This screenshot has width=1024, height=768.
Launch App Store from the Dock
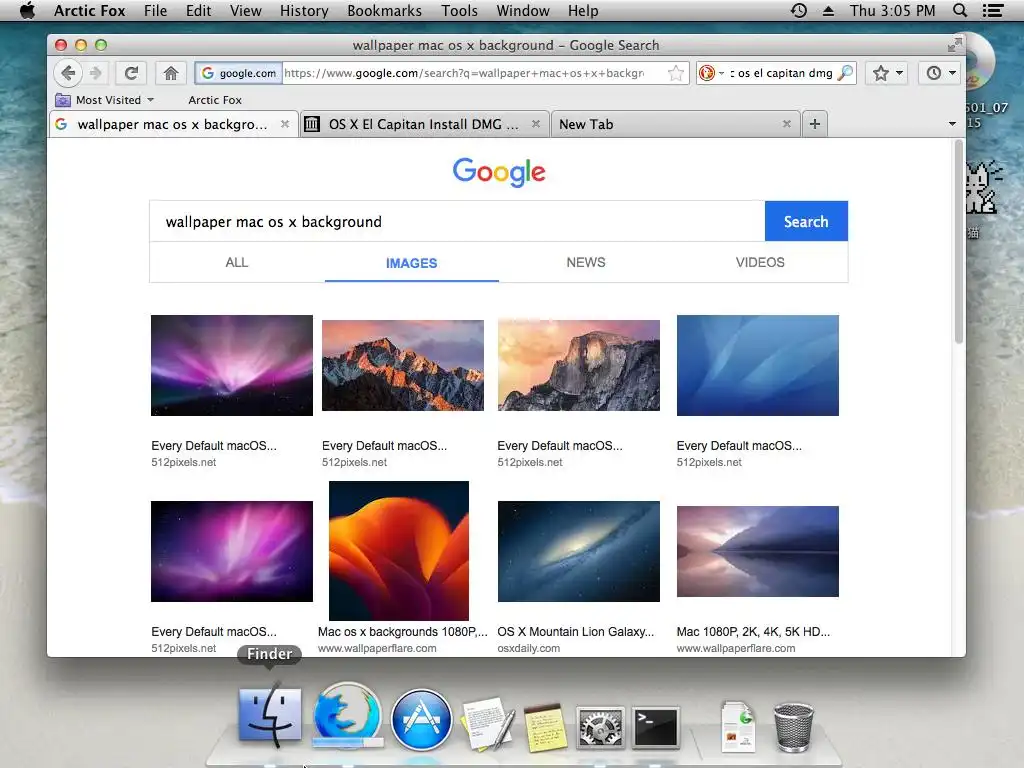421,720
